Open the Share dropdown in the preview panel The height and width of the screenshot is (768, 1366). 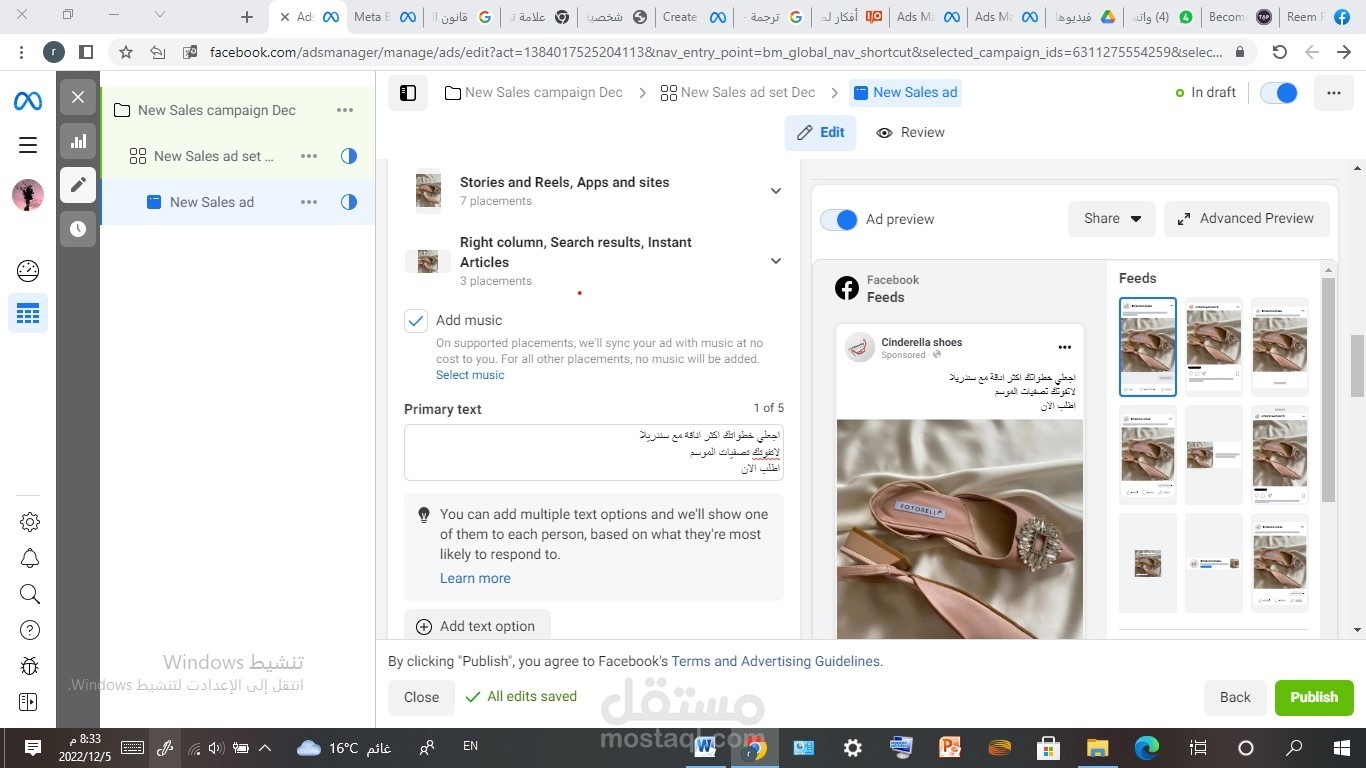click(x=1111, y=218)
